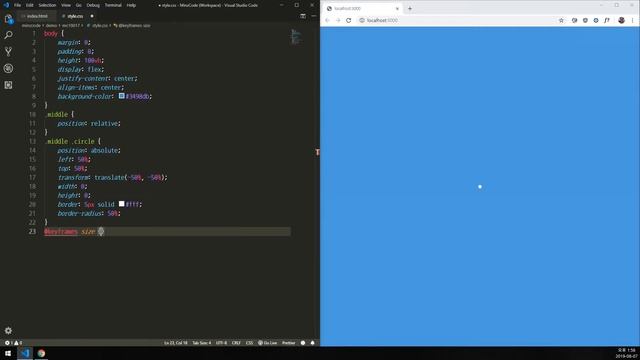Click line number 23 in gutter
This screenshot has height=360, width=640.
[33, 231]
